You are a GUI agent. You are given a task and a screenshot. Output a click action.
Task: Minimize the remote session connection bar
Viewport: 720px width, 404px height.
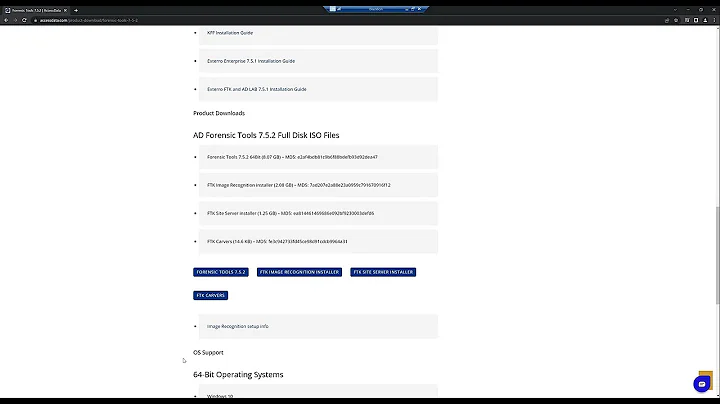point(407,9)
